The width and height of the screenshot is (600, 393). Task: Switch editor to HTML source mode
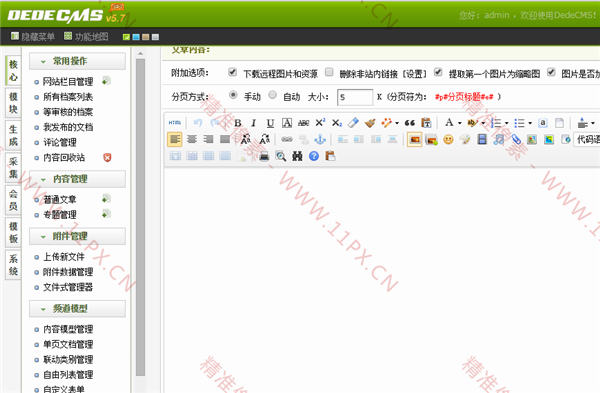click(x=174, y=123)
